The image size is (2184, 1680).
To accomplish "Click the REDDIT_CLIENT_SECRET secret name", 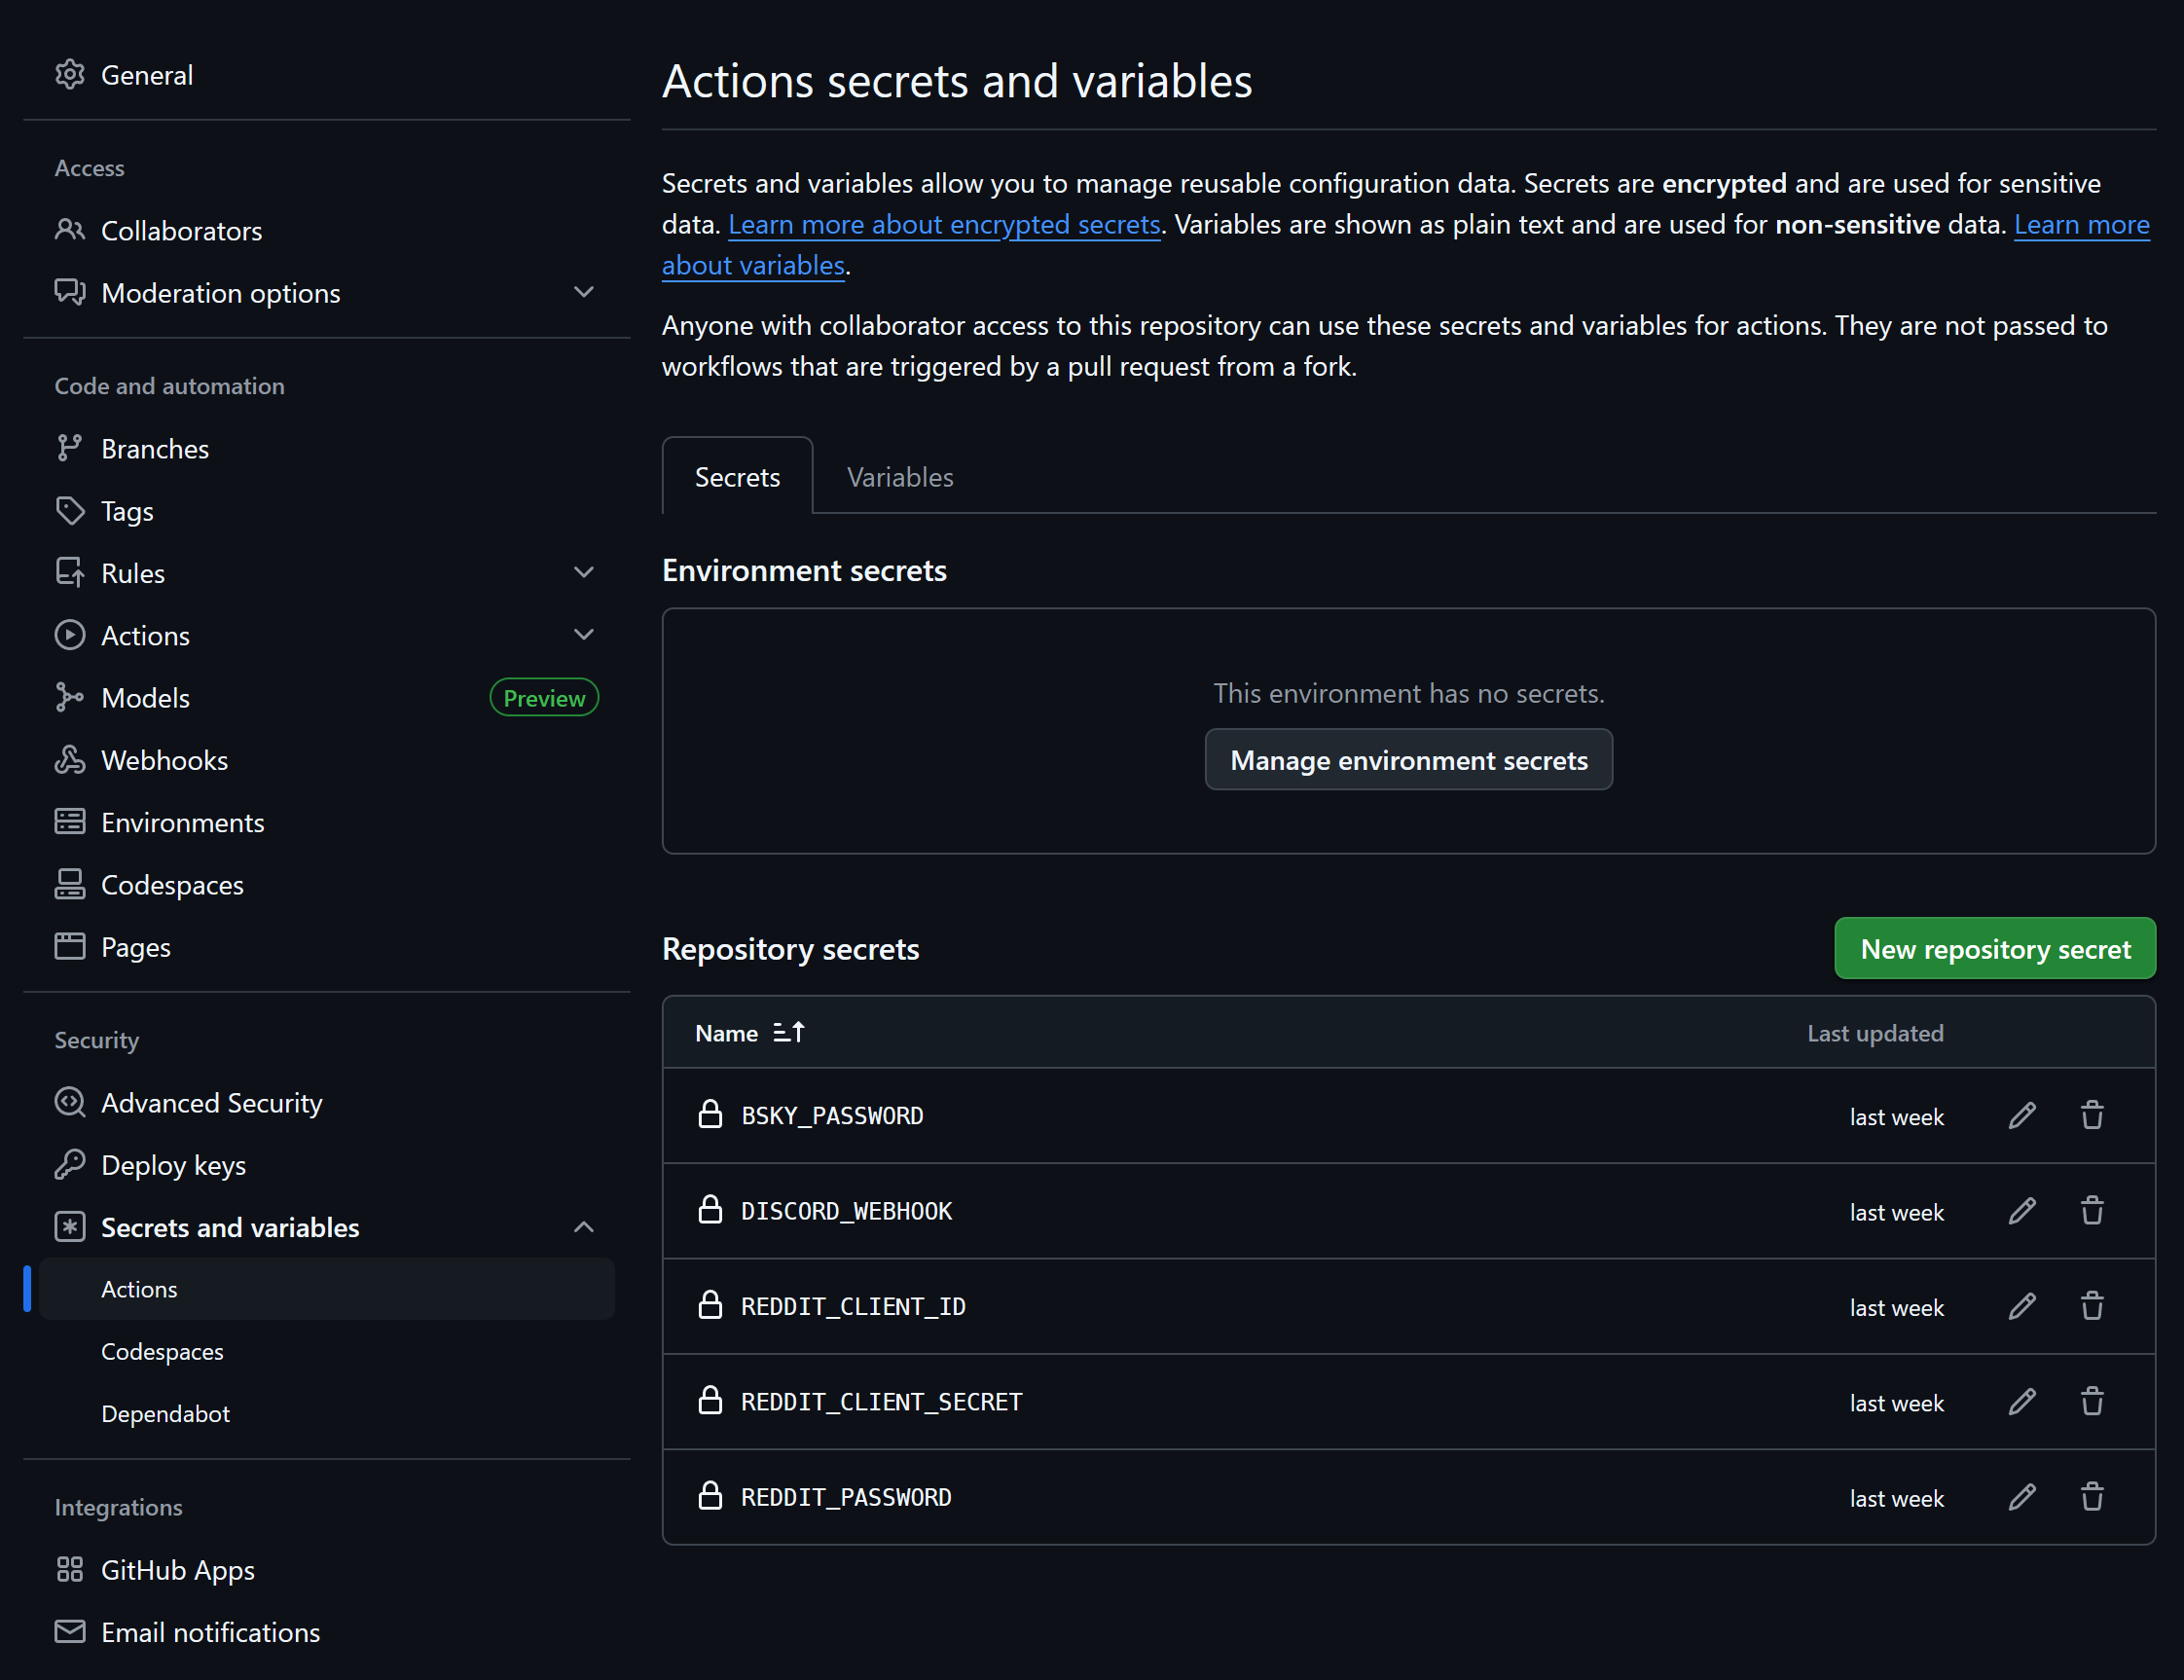I will pyautogui.click(x=881, y=1402).
